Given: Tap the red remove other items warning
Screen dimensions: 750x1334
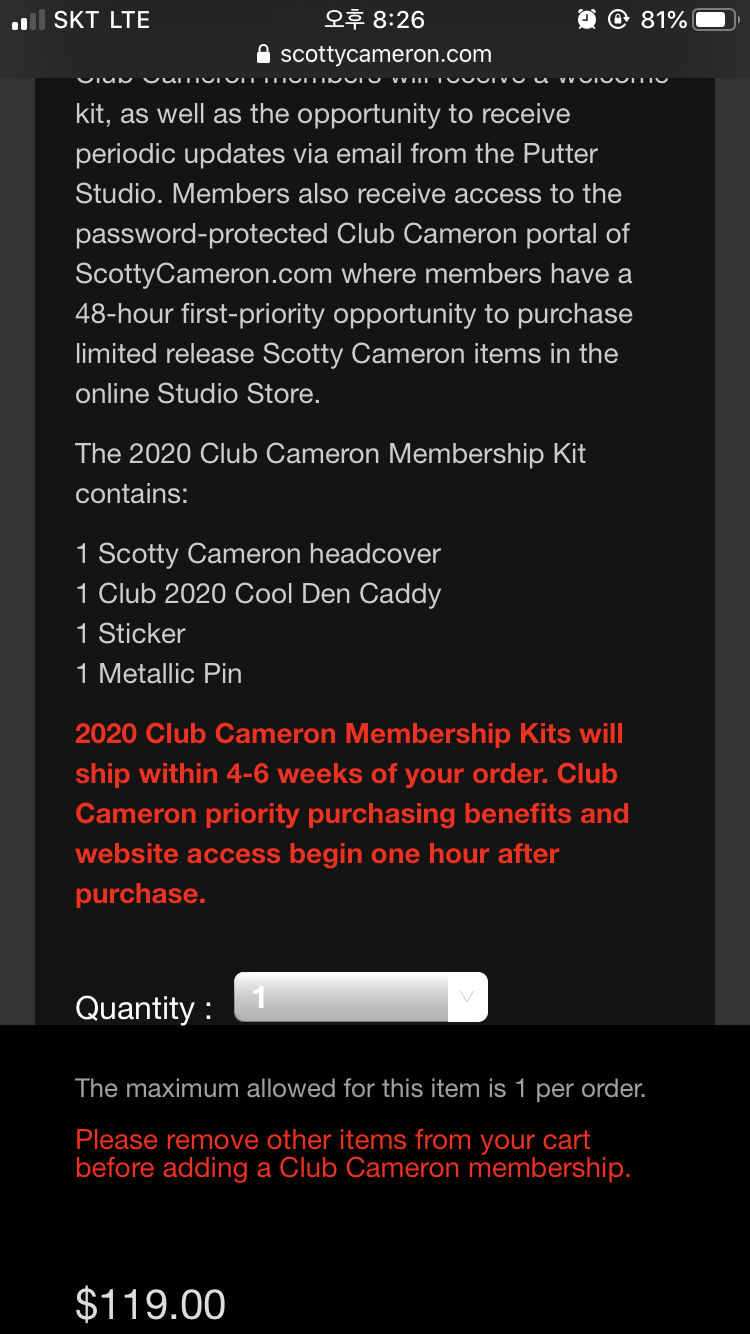Looking at the screenshot, I should click(352, 1153).
